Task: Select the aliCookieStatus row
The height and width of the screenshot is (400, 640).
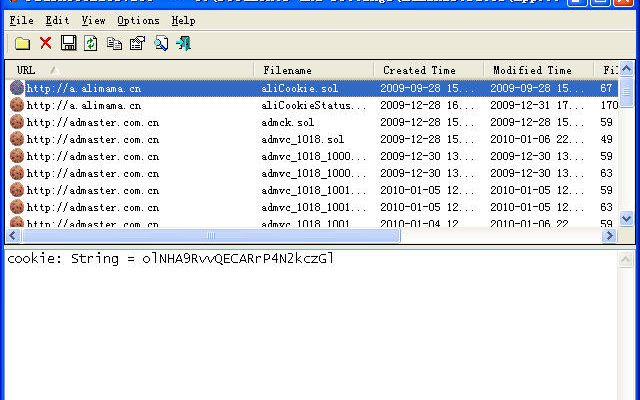Action: 313,105
